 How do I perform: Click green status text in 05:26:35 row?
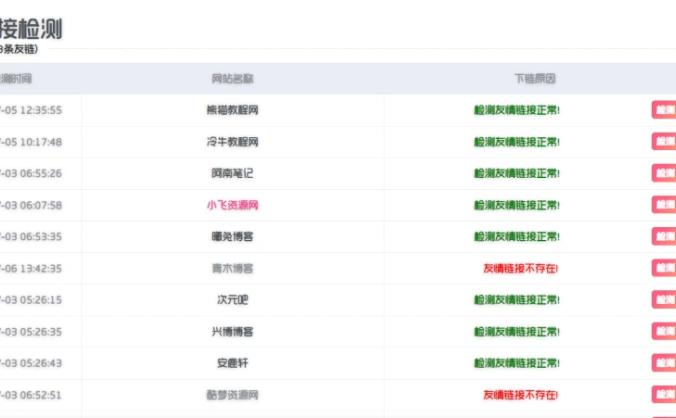click(x=517, y=332)
